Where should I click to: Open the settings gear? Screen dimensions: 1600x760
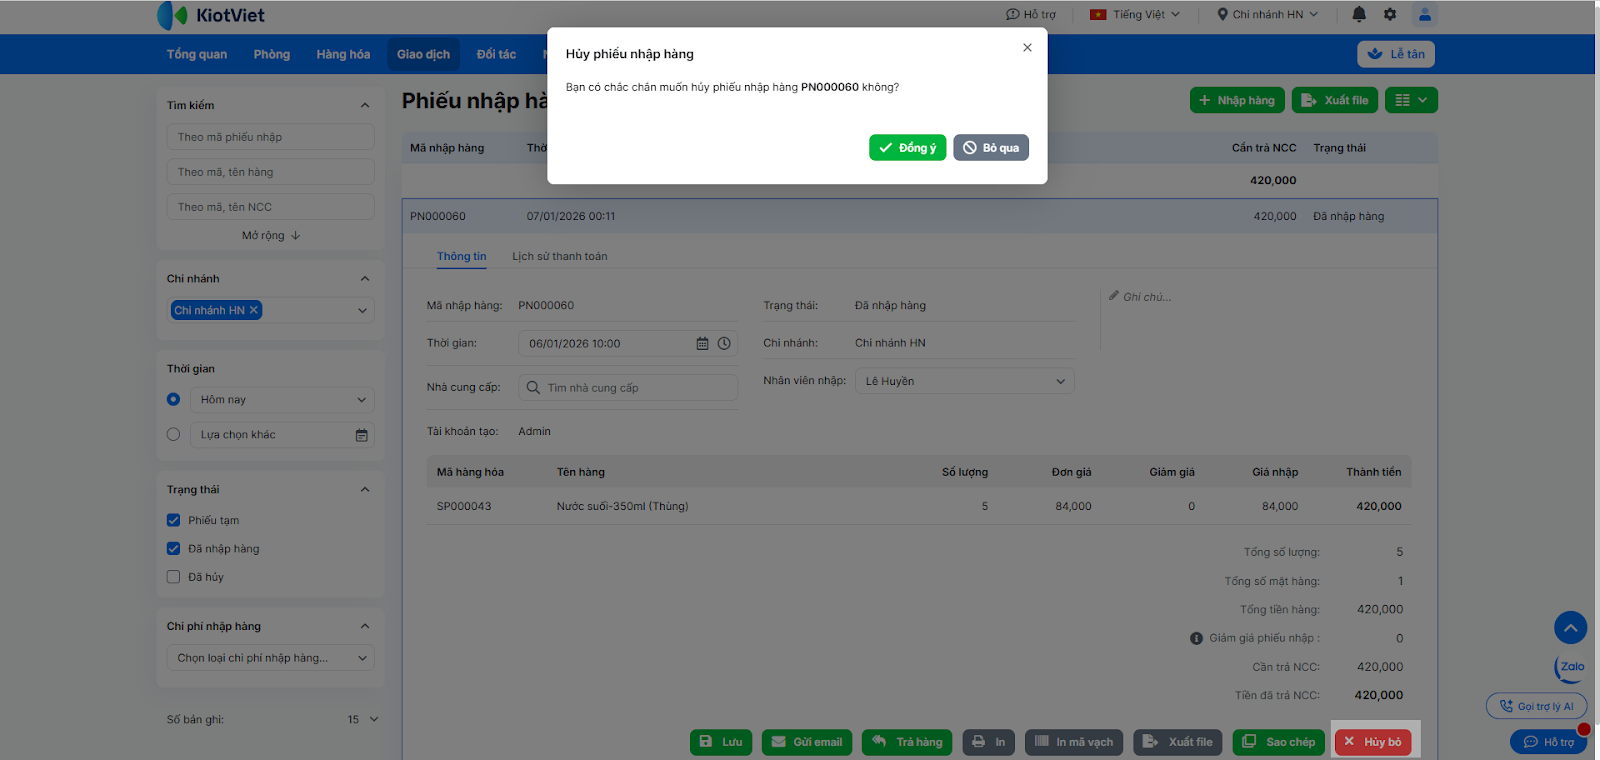(x=1390, y=14)
